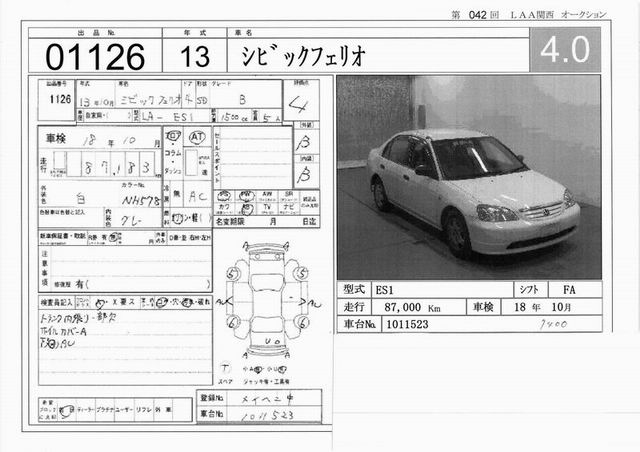This screenshot has width=640, height=452.
Task: Click the auction round number 042
Action: pos(477,15)
